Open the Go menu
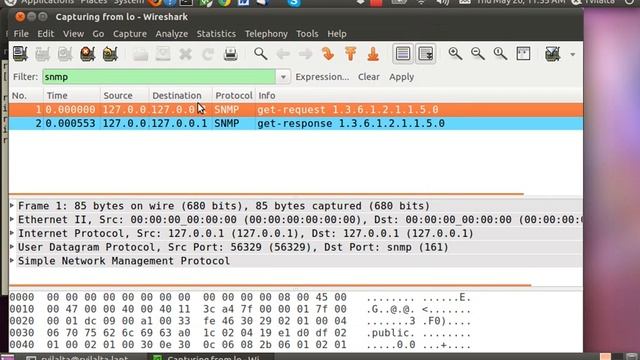 98,34
